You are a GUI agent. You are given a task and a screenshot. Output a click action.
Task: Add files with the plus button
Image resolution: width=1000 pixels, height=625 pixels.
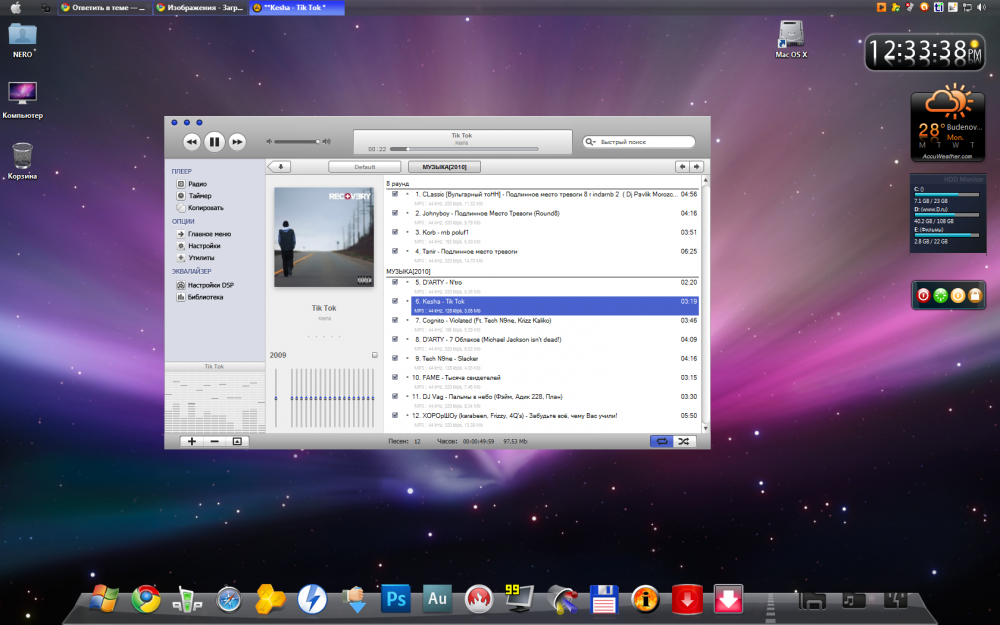(191, 441)
